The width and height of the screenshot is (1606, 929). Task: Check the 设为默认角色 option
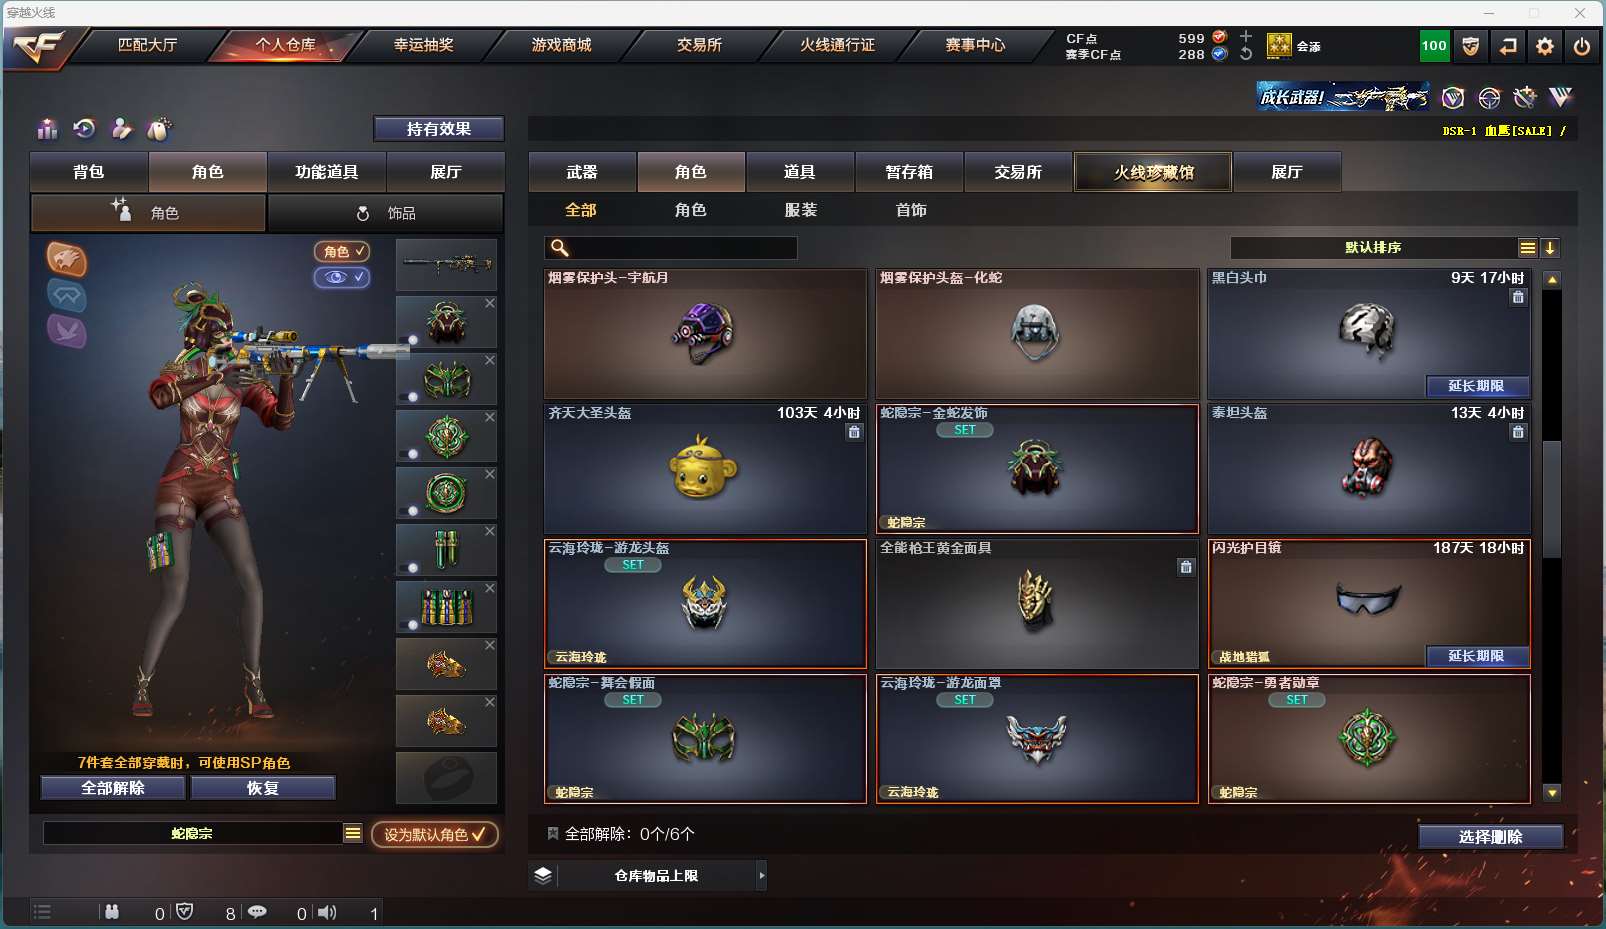click(x=435, y=834)
